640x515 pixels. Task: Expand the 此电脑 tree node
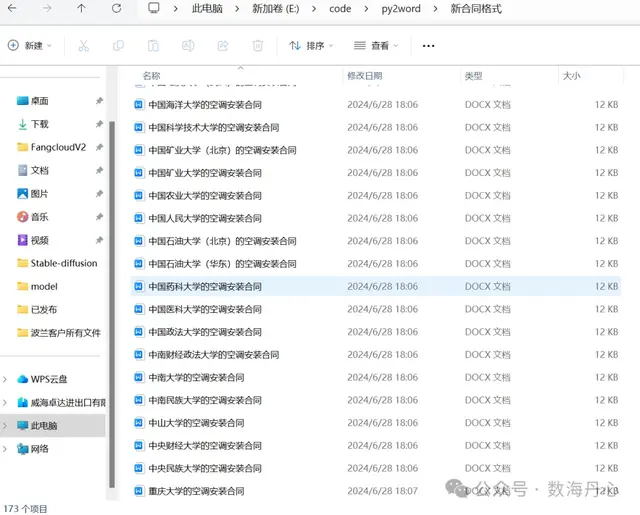[x=5, y=426]
